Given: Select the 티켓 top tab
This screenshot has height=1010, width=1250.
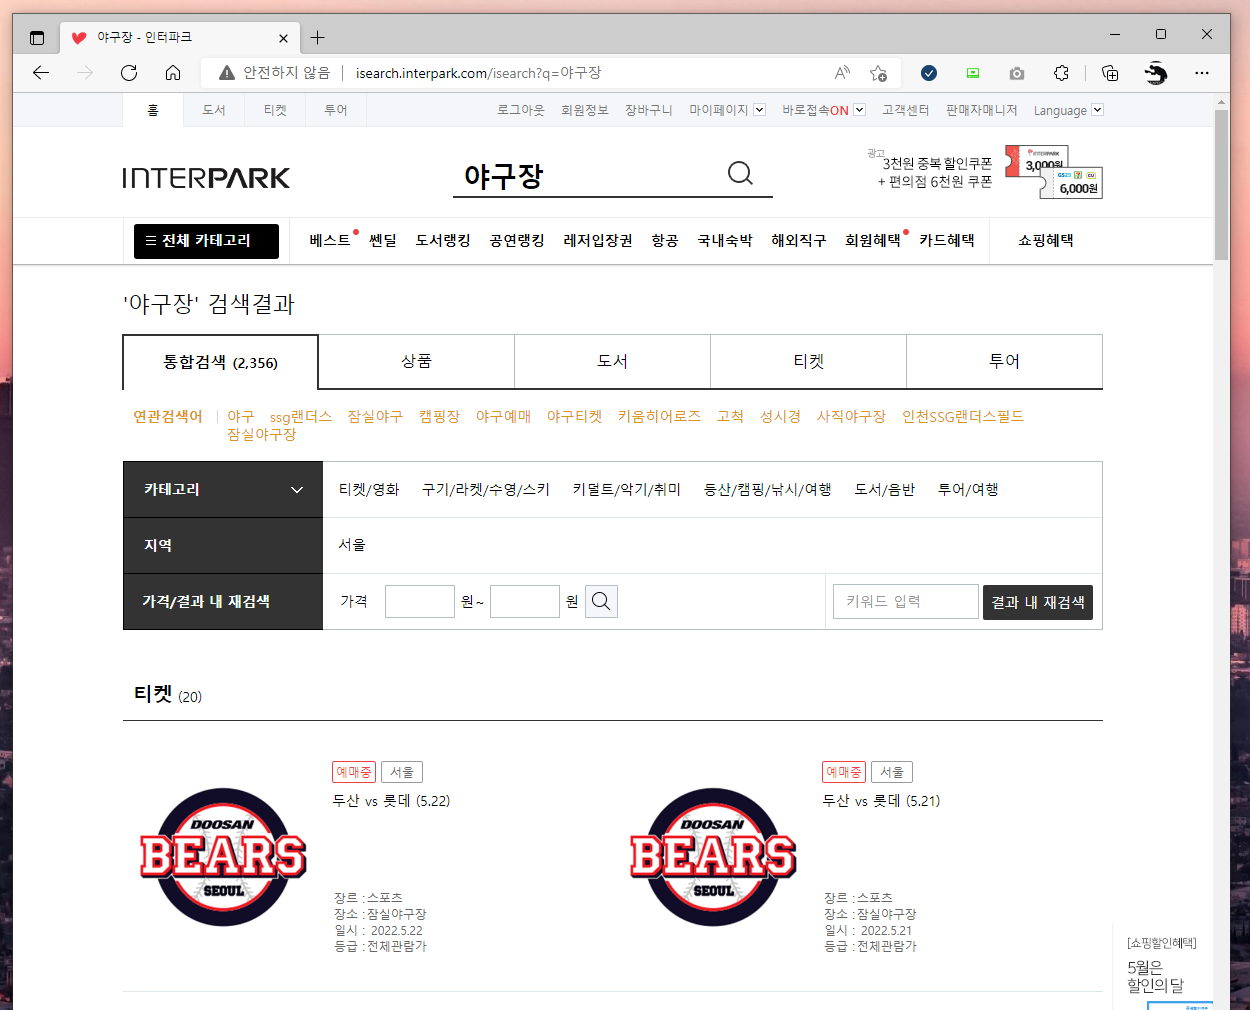Looking at the screenshot, I should [x=275, y=110].
